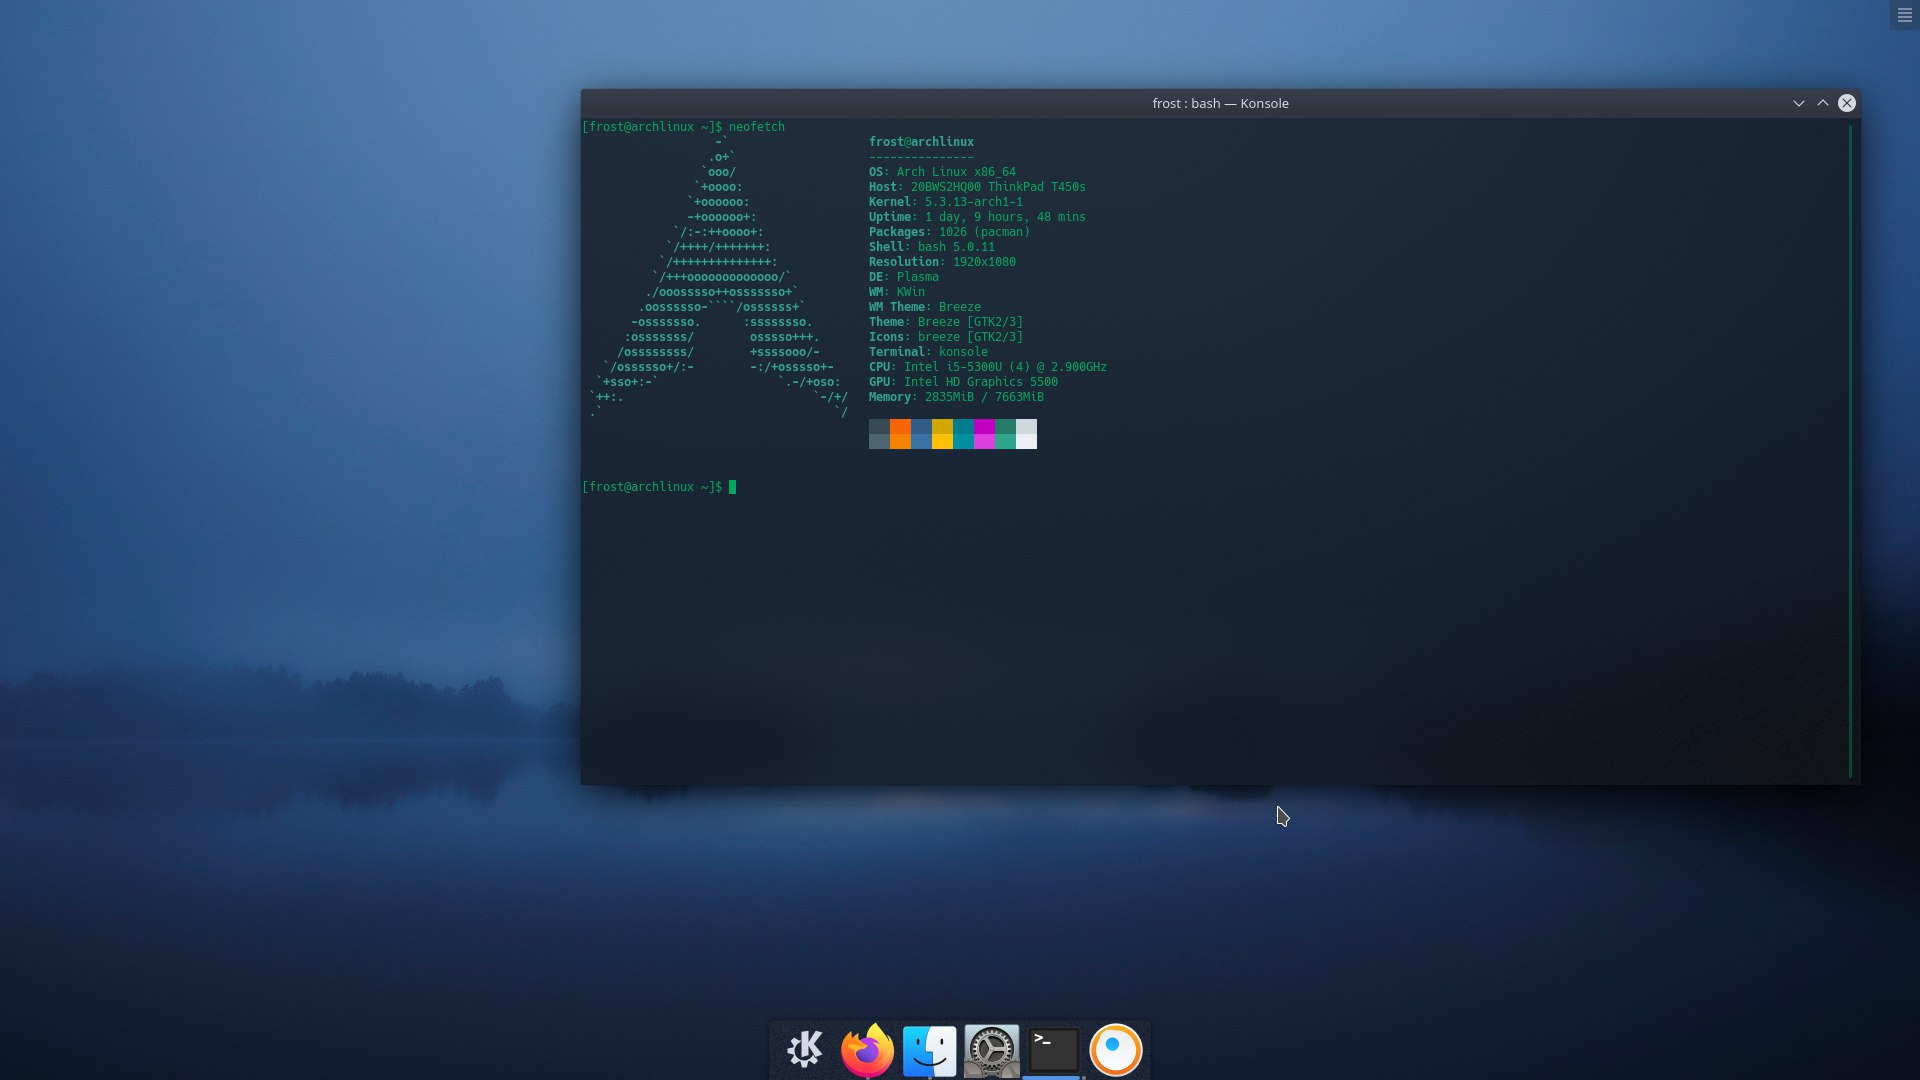
Task: Click the white color block in neofetch output
Action: click(x=1026, y=434)
